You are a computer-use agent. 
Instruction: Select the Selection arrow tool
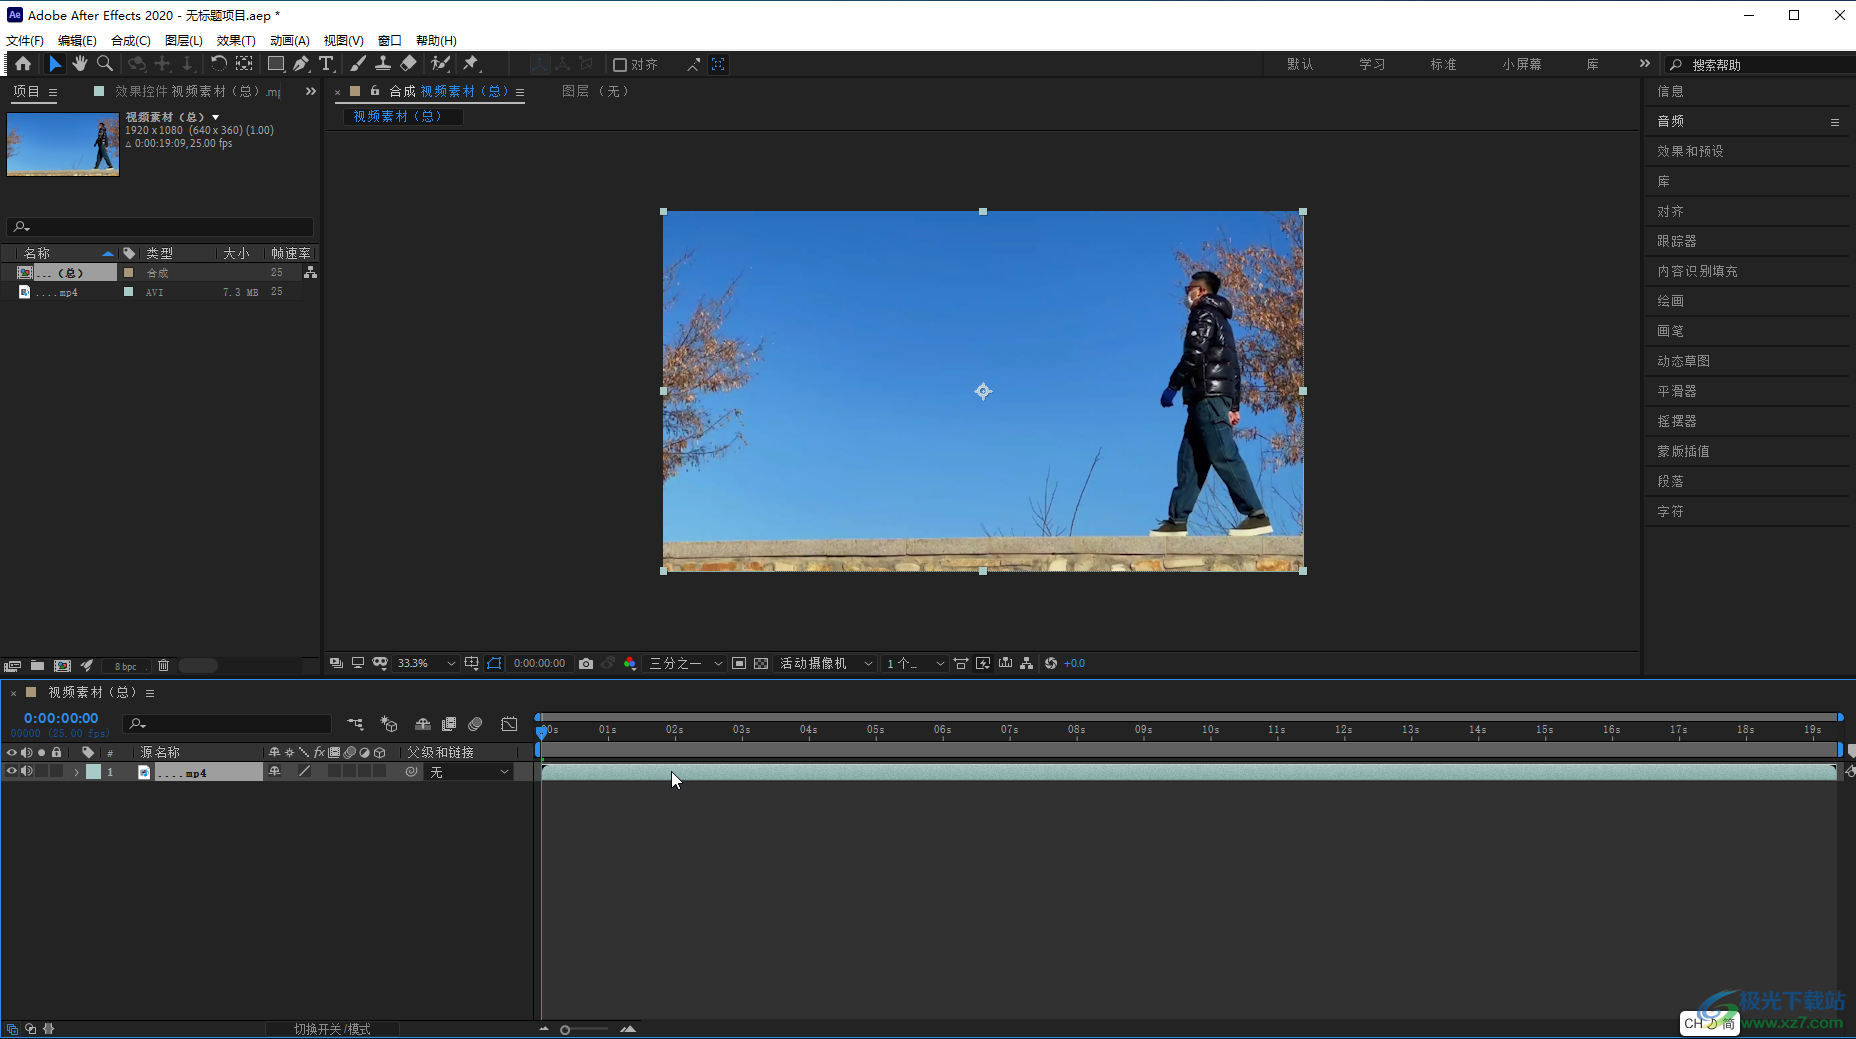coord(55,64)
